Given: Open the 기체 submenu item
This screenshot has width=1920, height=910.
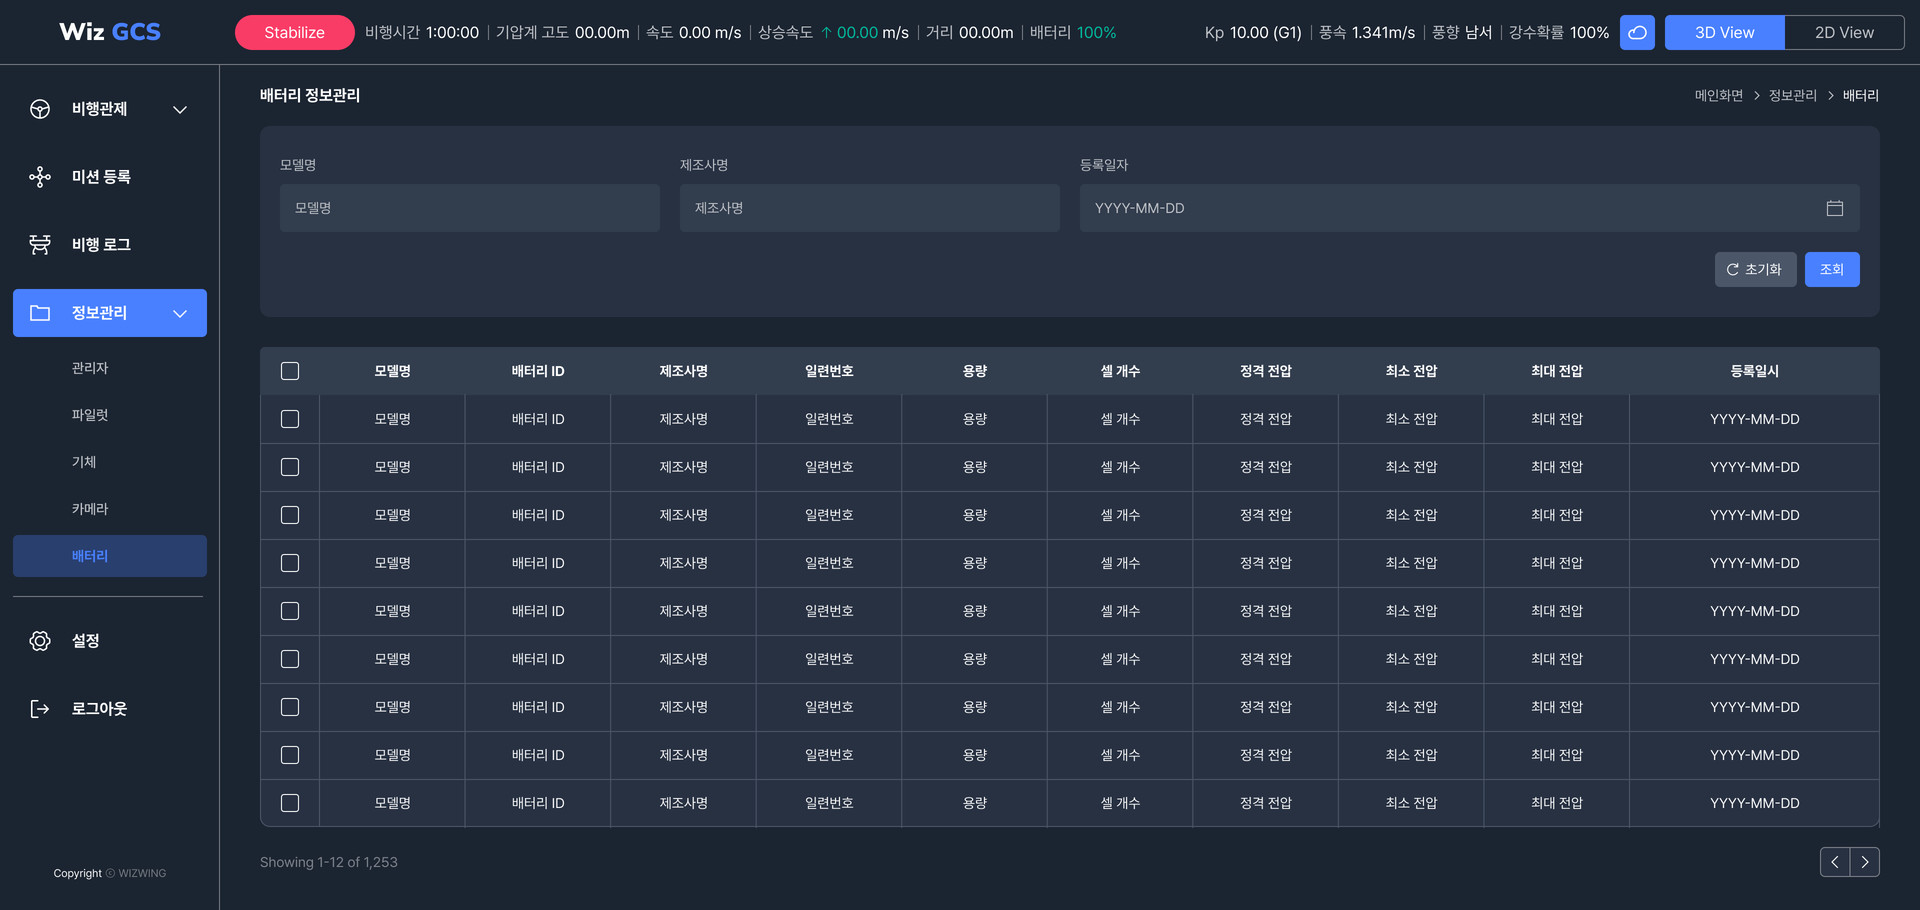Looking at the screenshot, I should tap(84, 462).
